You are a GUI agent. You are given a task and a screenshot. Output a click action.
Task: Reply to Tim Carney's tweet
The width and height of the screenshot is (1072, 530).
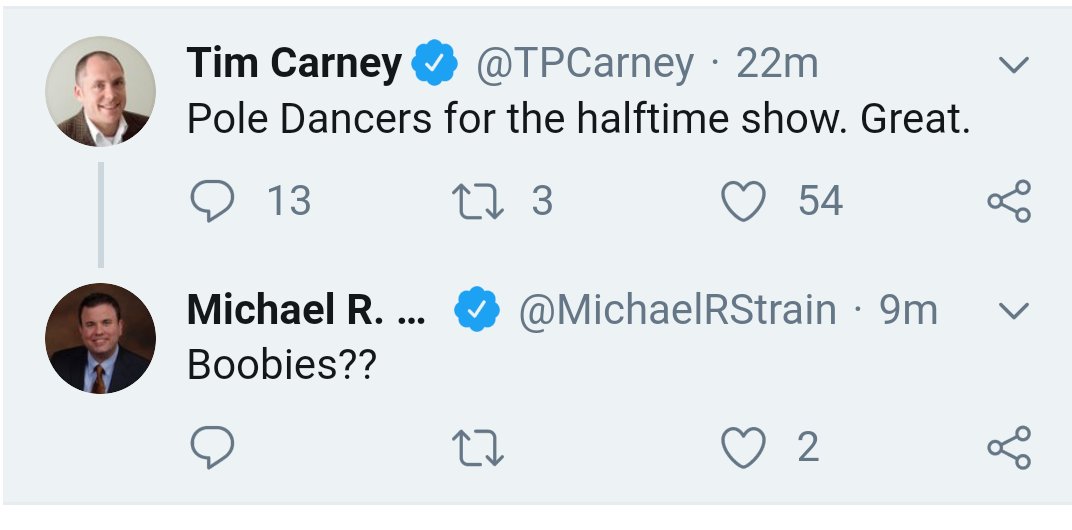click(212, 201)
